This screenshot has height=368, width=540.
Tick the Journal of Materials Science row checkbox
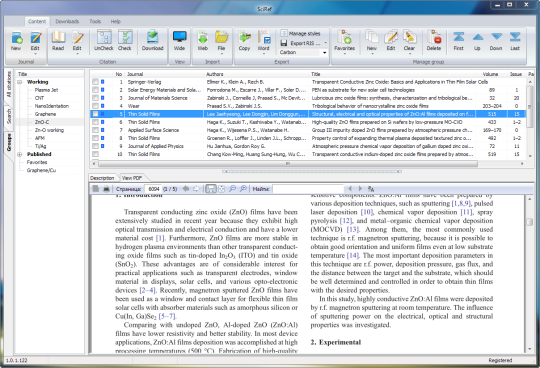pyautogui.click(x=95, y=98)
